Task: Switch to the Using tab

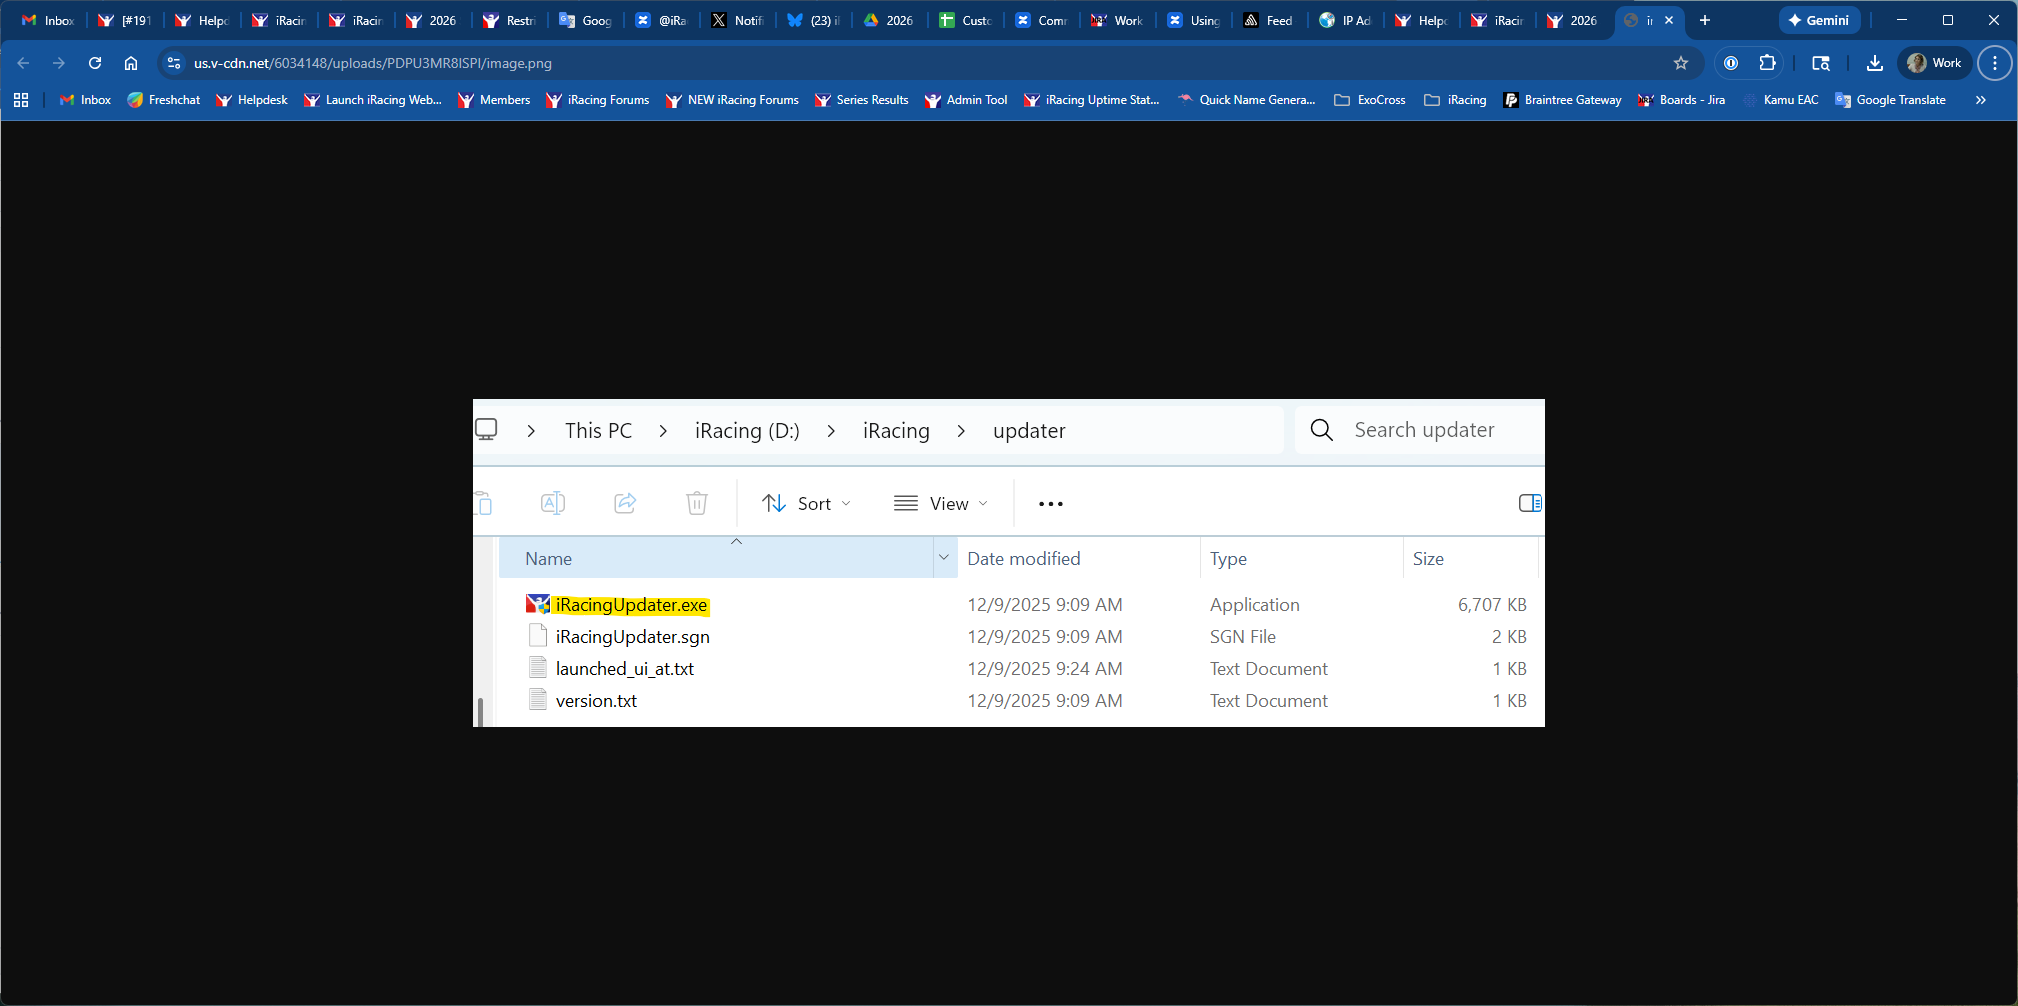Action: click(1193, 20)
